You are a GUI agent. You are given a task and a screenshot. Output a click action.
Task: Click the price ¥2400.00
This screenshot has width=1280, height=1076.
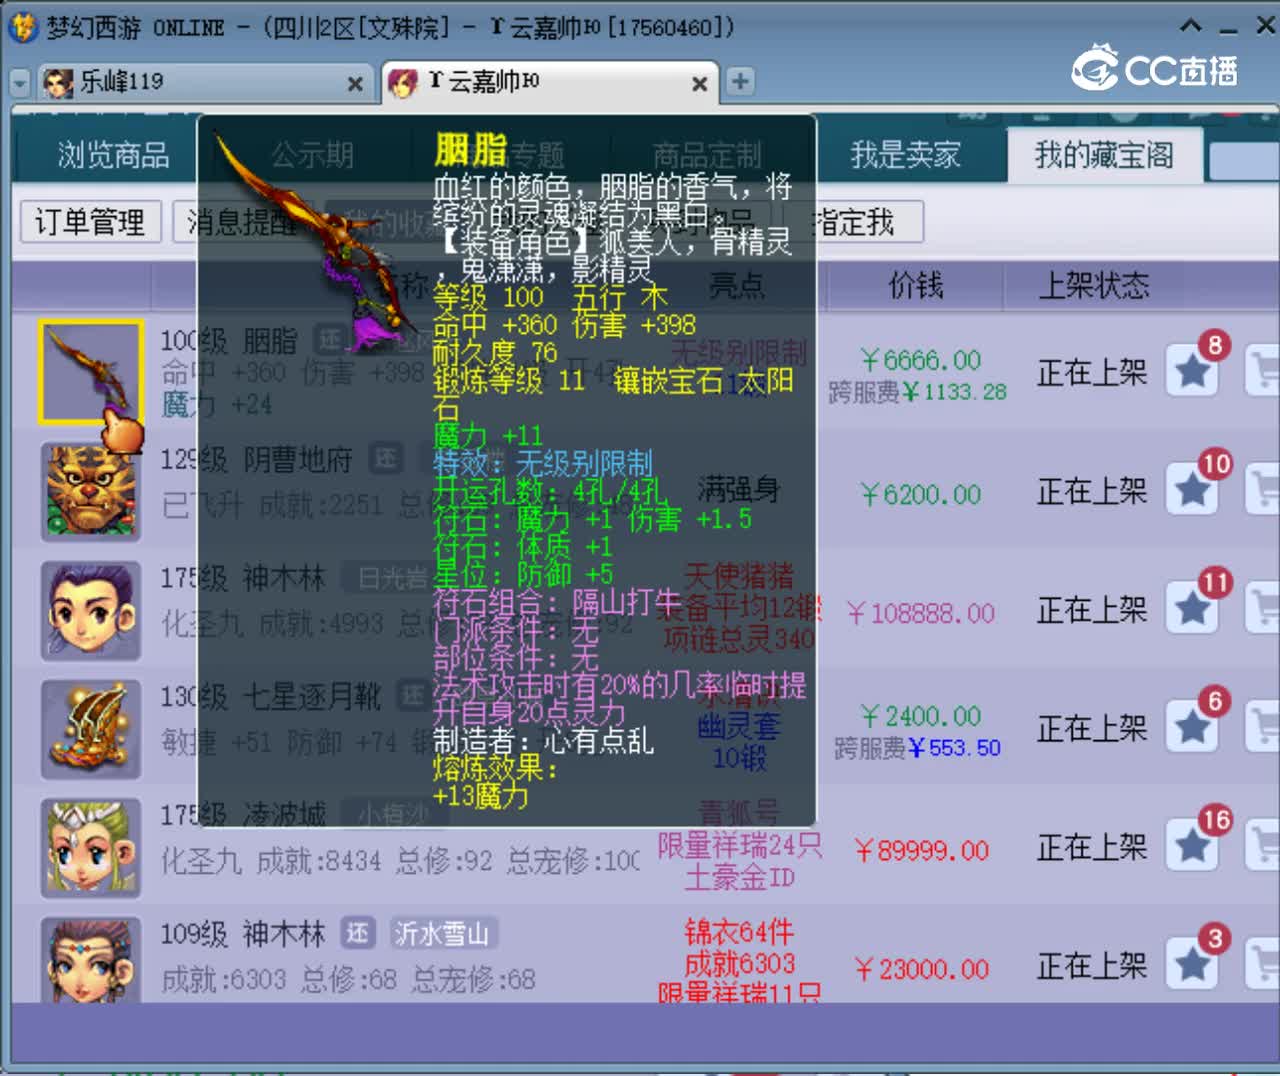click(x=920, y=716)
